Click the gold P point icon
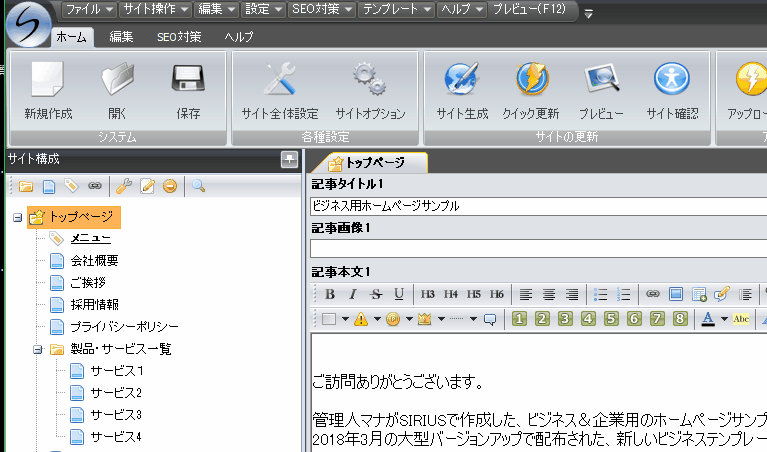Viewport: 767px width, 452px height. pos(393,319)
